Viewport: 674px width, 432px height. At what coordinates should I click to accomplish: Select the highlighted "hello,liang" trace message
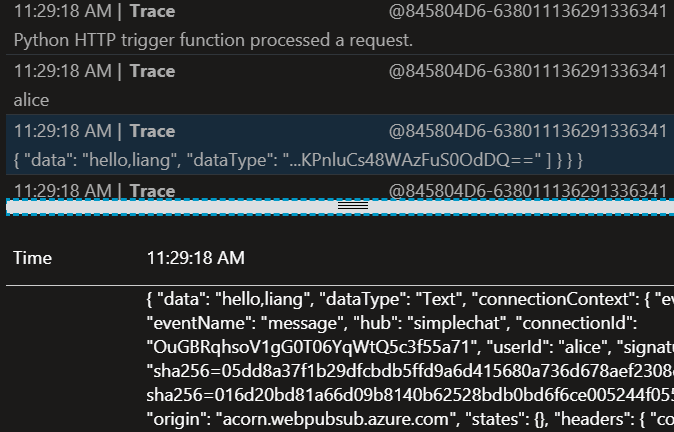pyautogui.click(x=340, y=144)
